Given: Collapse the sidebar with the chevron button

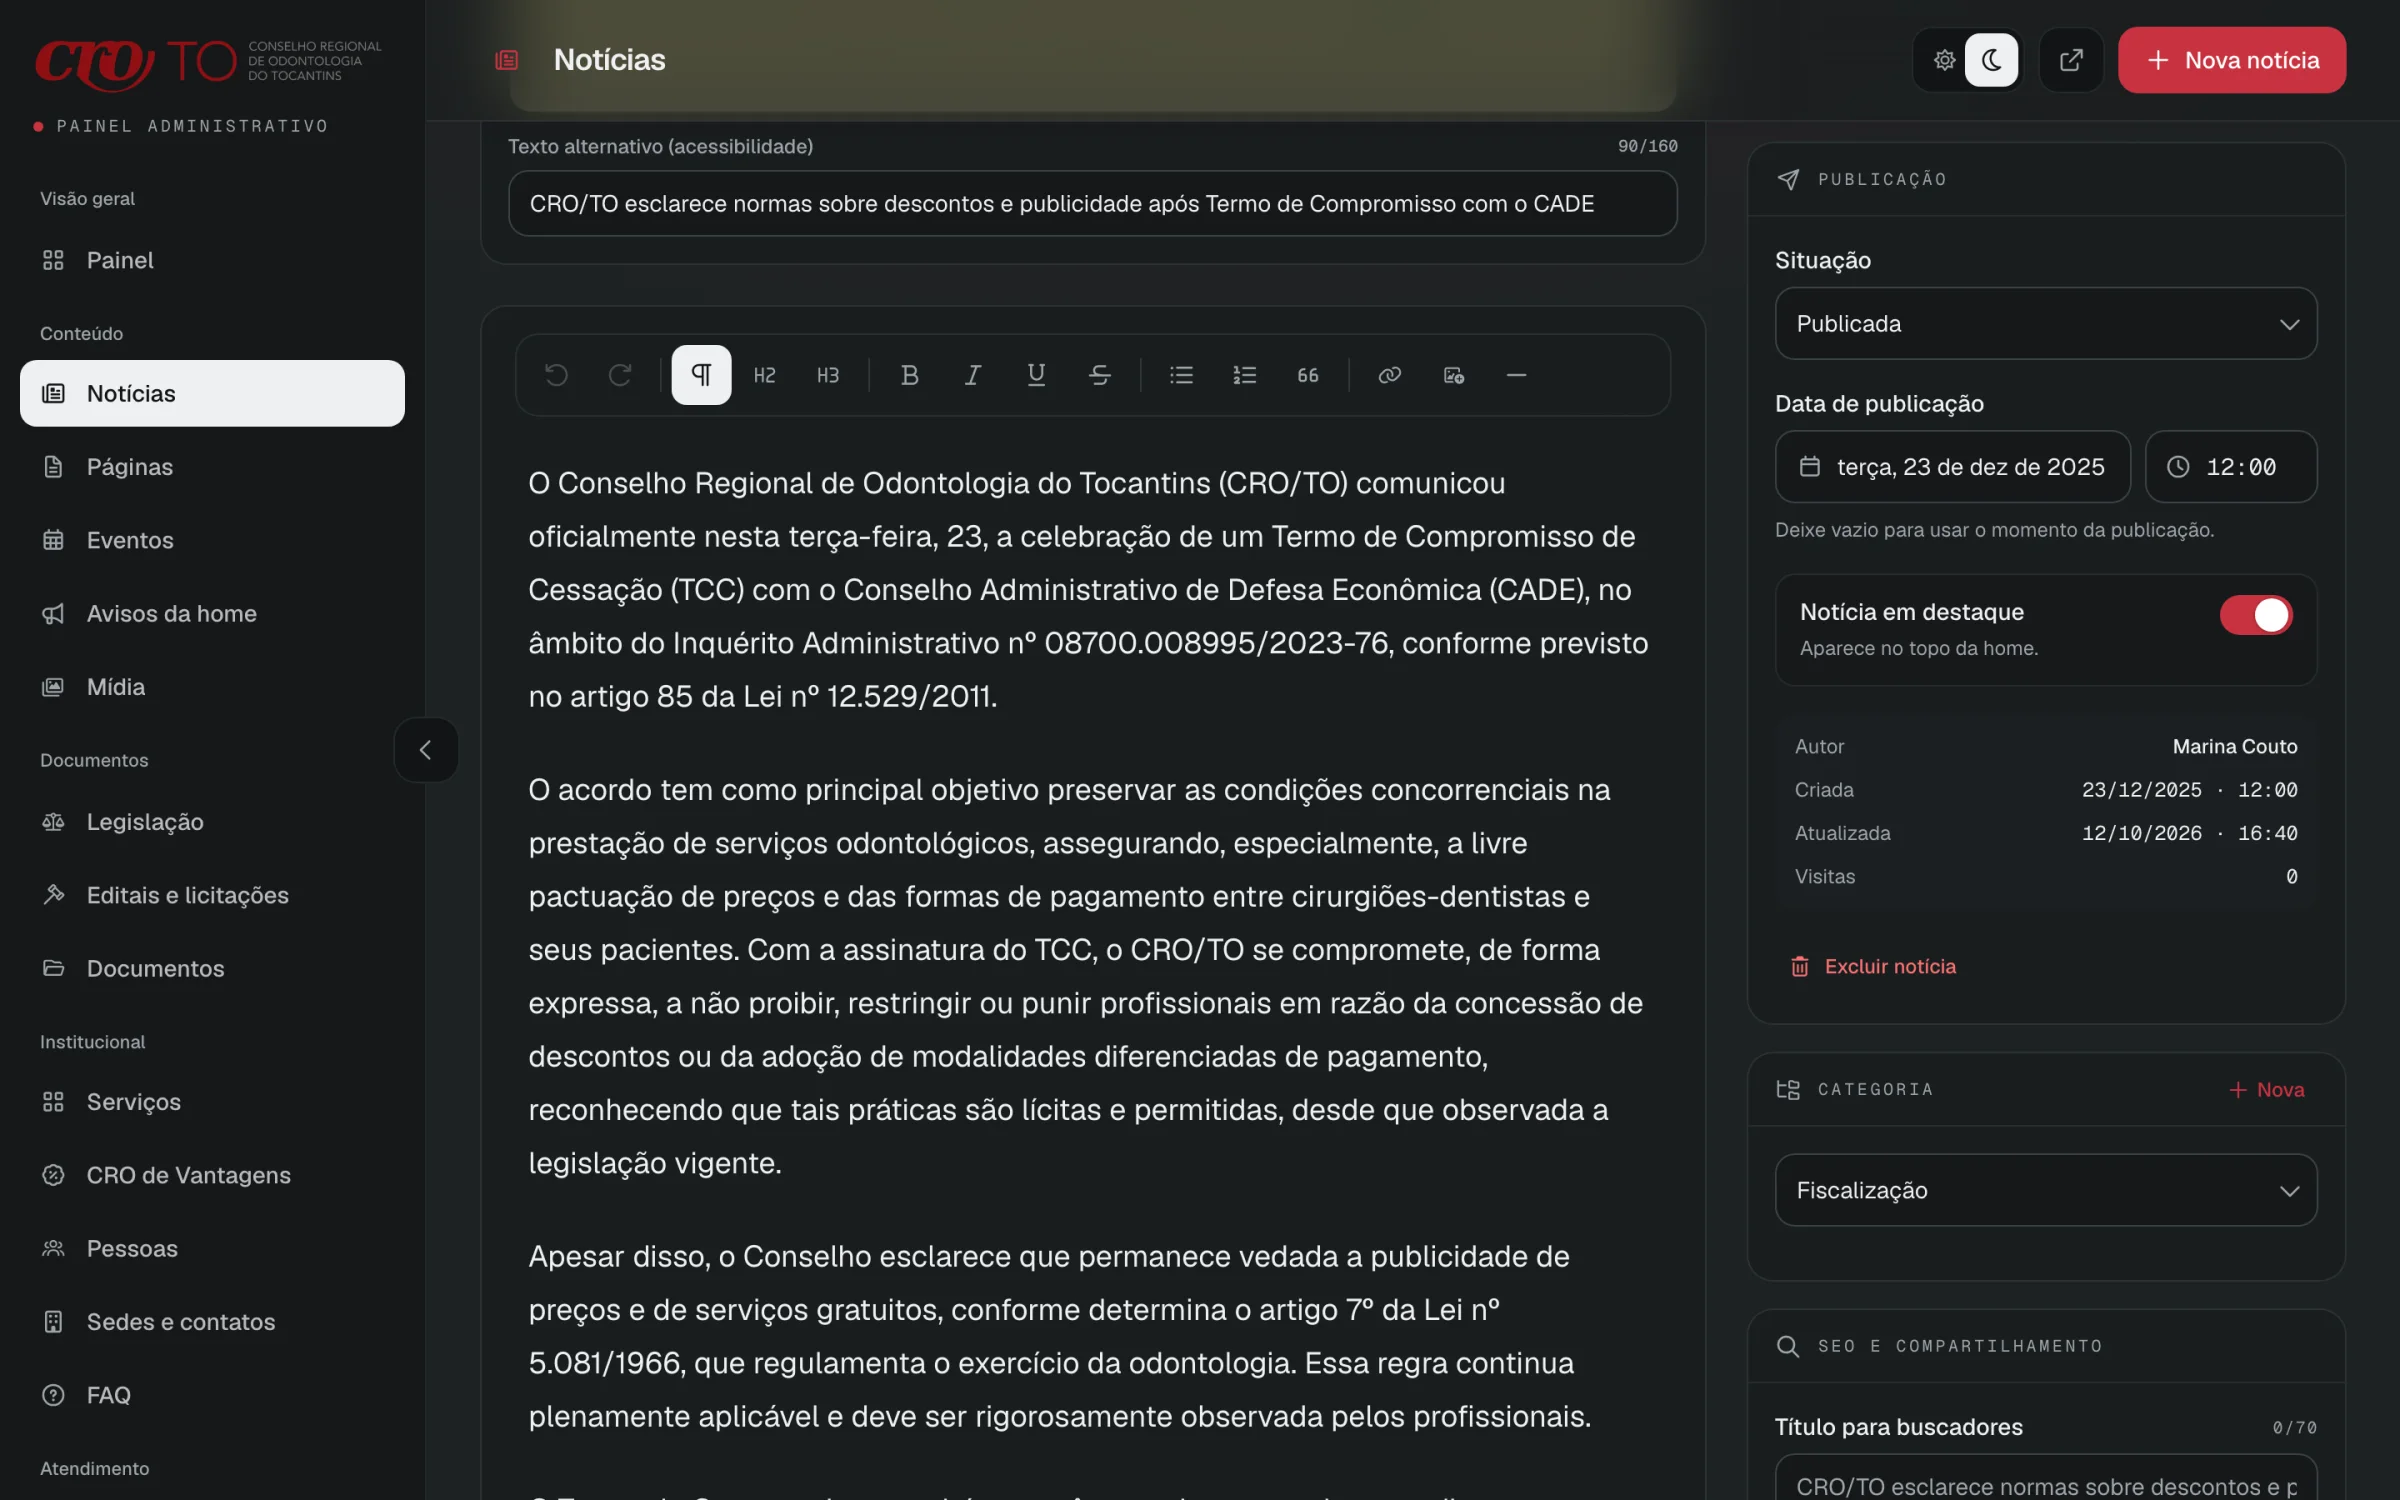Looking at the screenshot, I should pos(426,750).
